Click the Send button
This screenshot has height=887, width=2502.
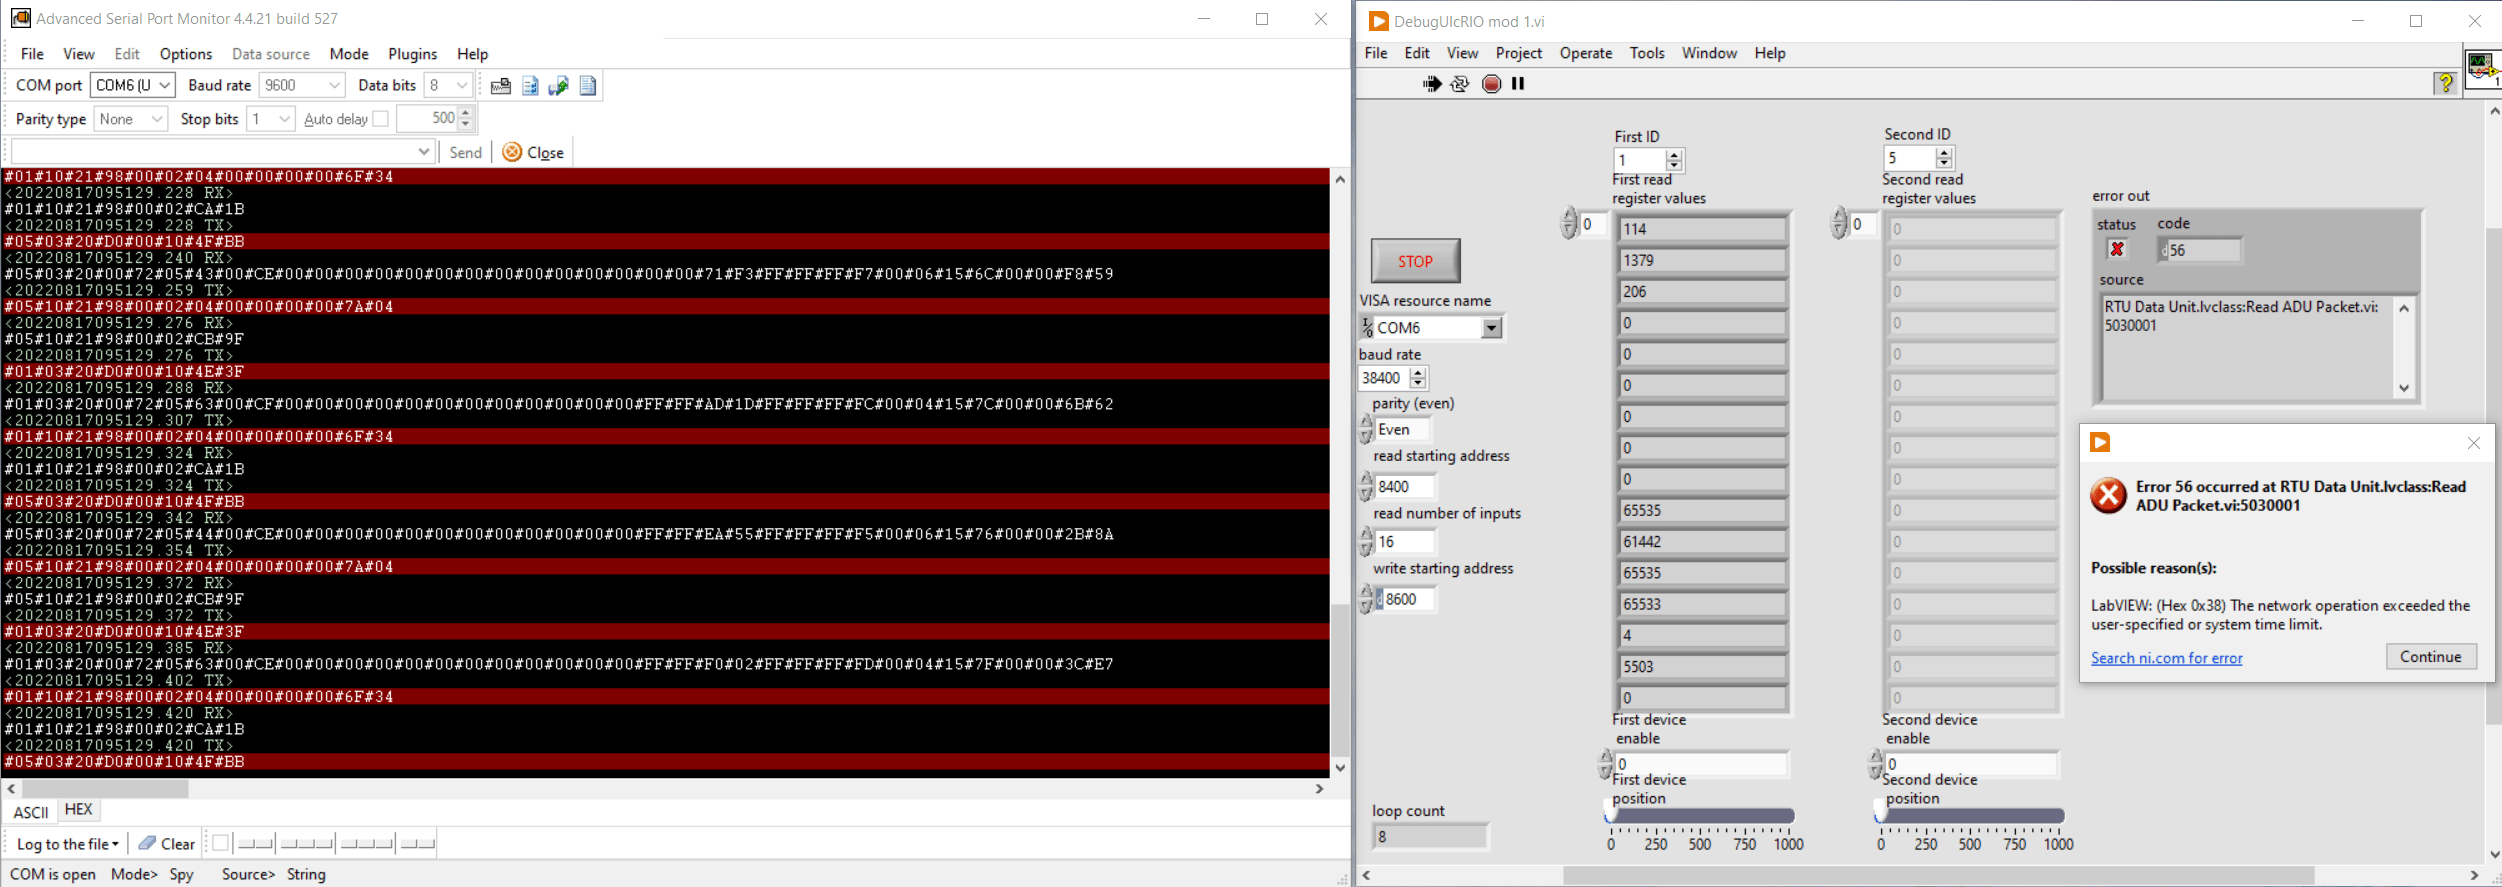pos(465,152)
